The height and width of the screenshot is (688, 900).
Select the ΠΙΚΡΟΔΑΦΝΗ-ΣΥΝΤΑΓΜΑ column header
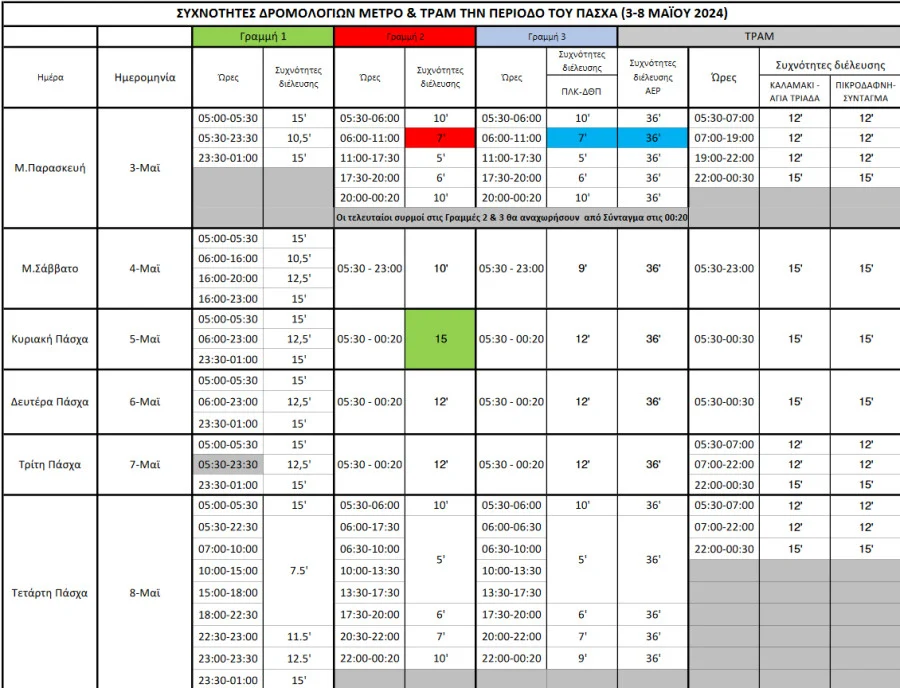pyautogui.click(x=865, y=91)
